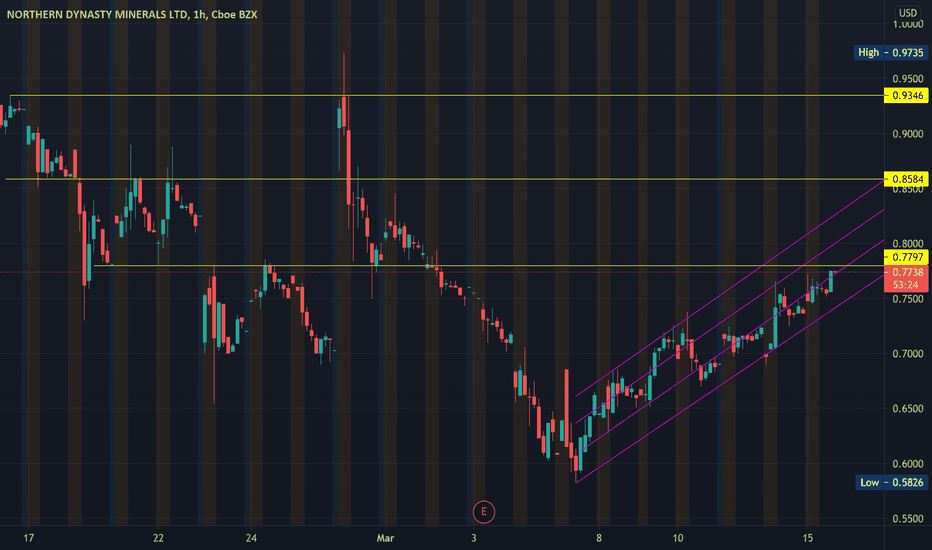The width and height of the screenshot is (932, 550).
Task: Click the 17 date label on time axis
Action: (x=29, y=538)
